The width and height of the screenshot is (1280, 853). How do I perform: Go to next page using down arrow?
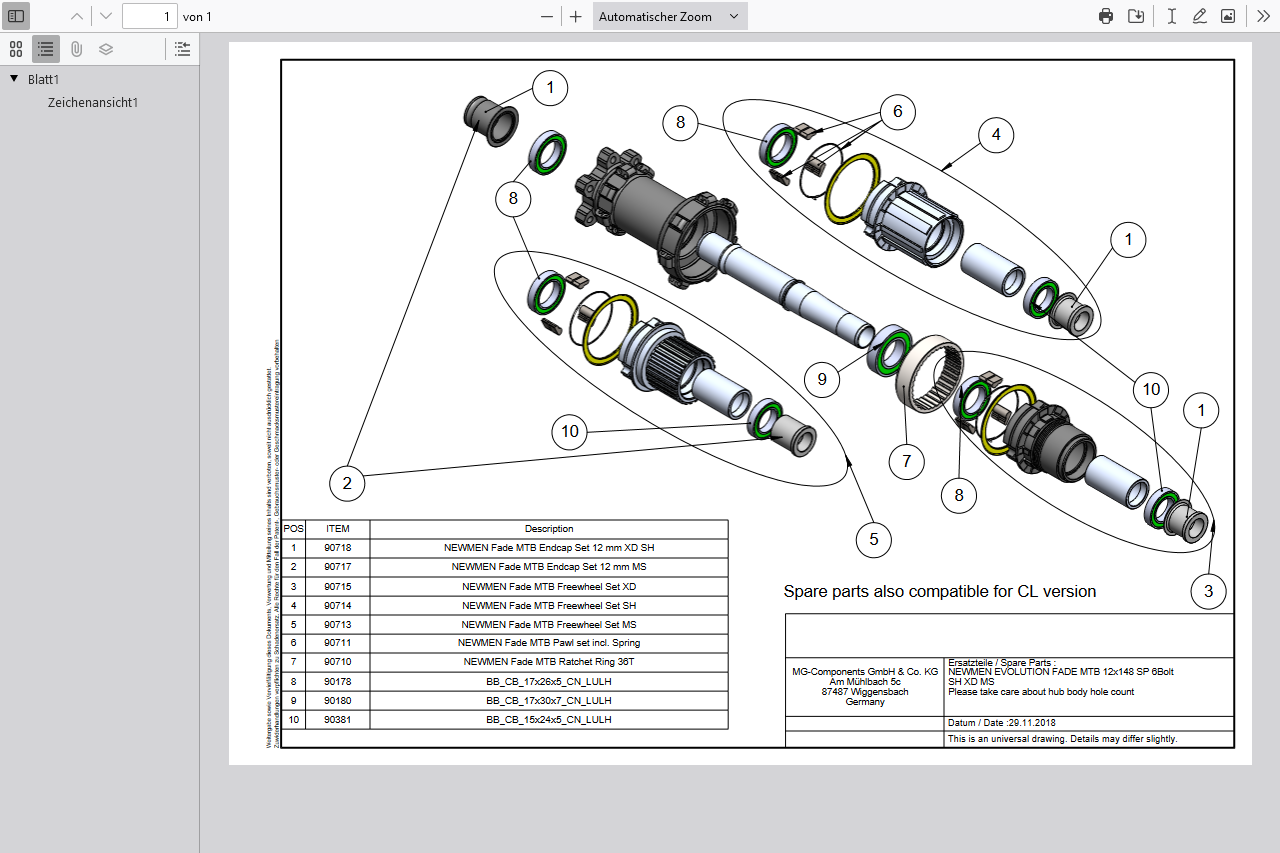tap(106, 16)
